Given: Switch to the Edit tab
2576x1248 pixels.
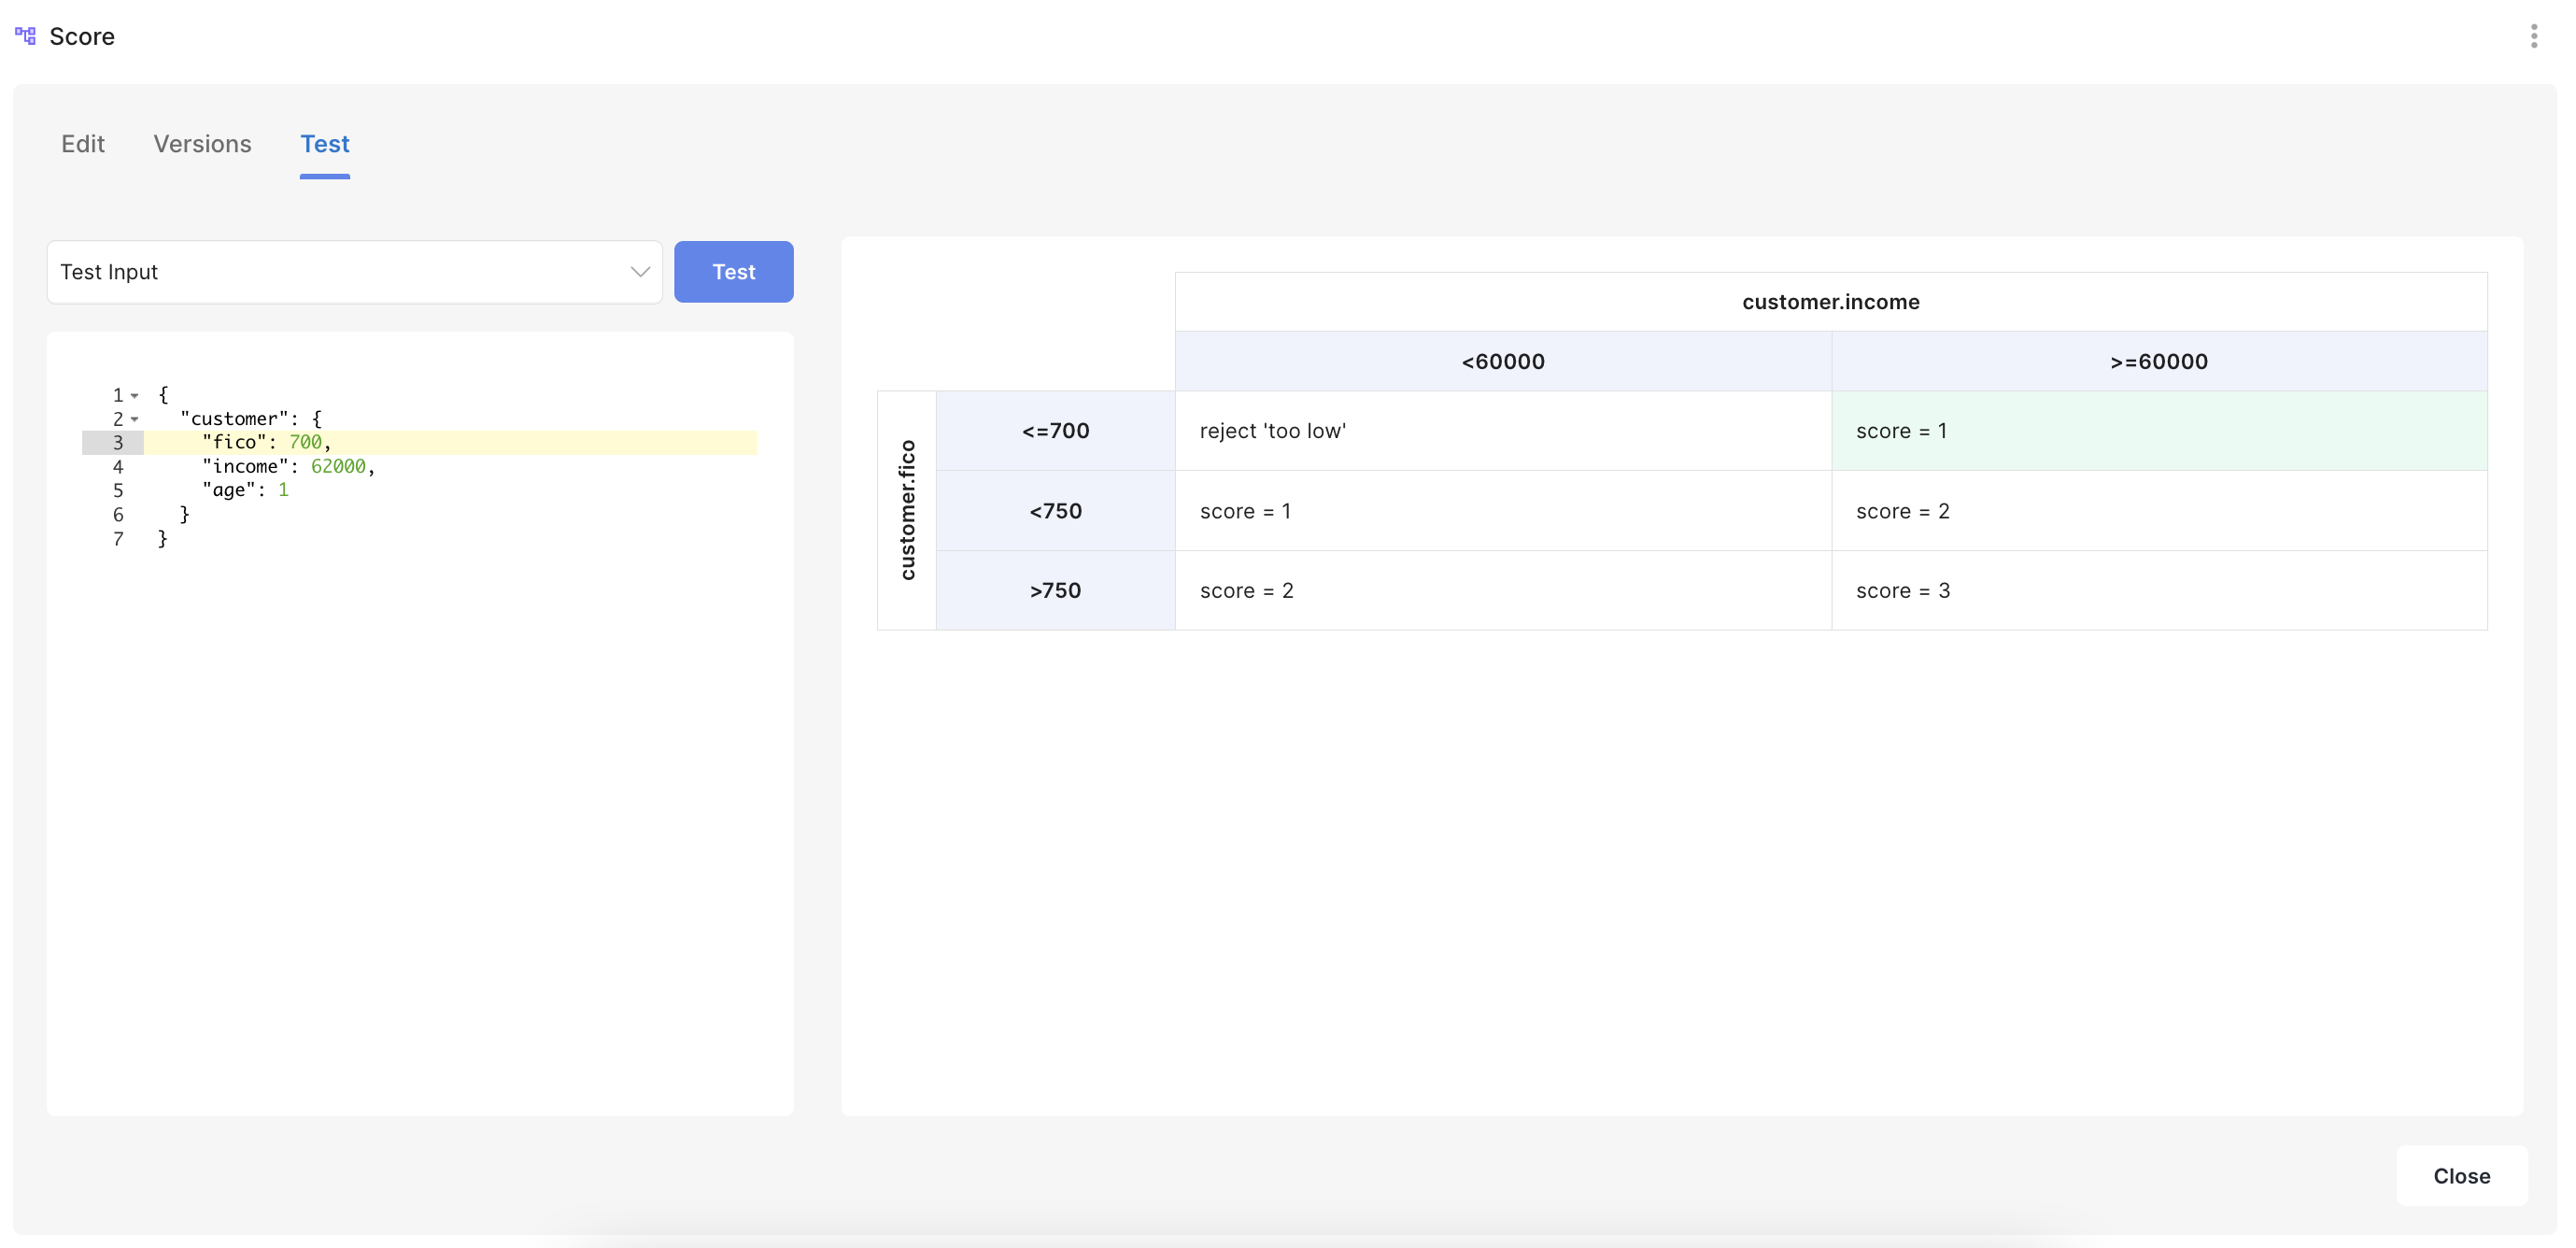Looking at the screenshot, I should coord(82,144).
